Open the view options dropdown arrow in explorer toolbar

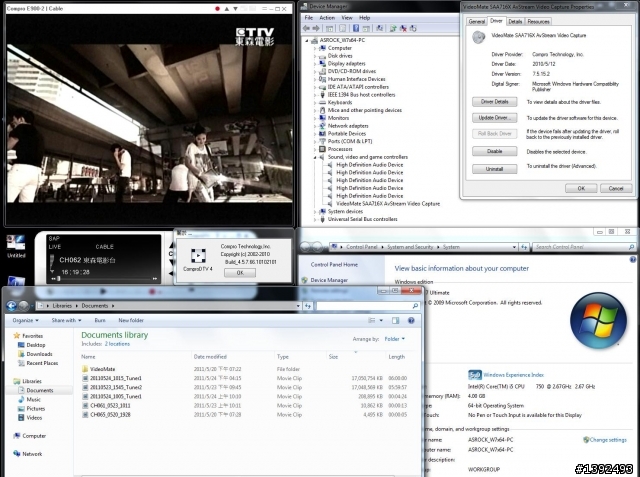pyautogui.click(x=381, y=320)
